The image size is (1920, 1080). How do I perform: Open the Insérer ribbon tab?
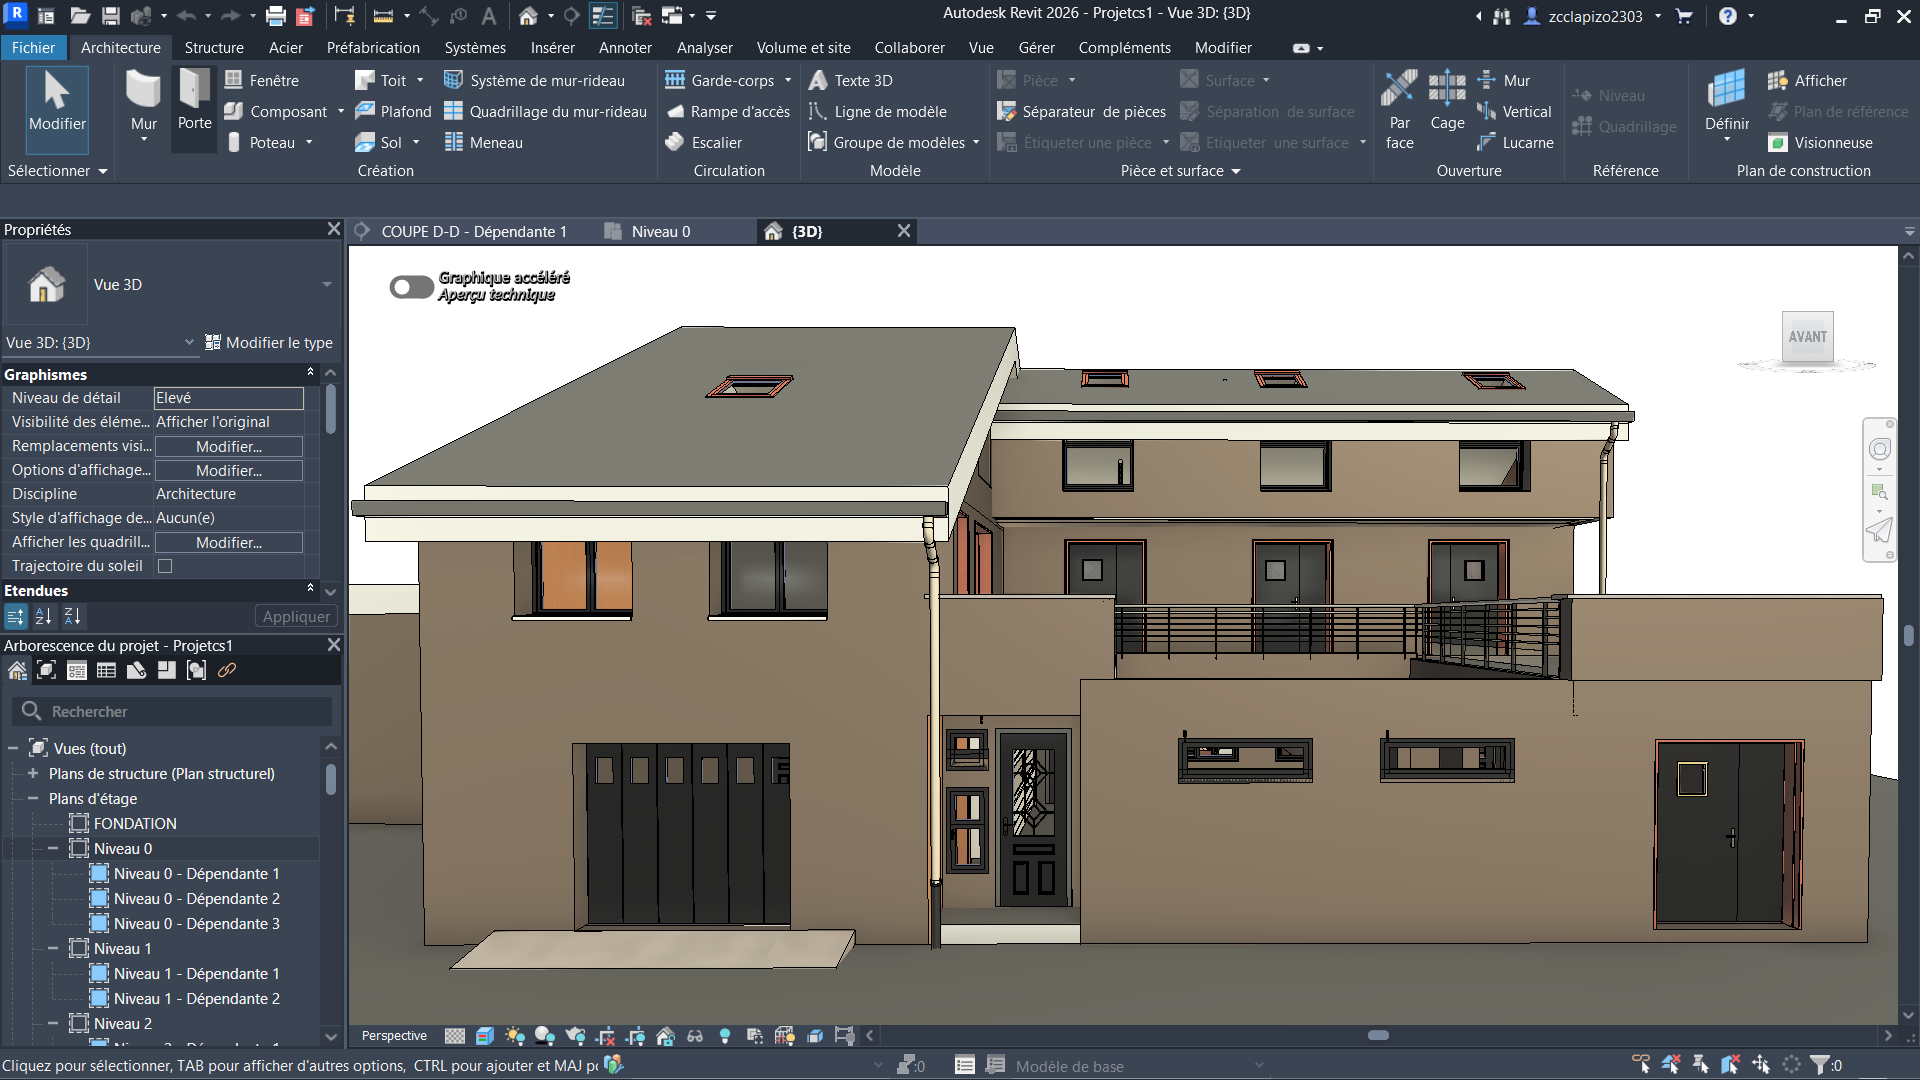pyautogui.click(x=552, y=48)
